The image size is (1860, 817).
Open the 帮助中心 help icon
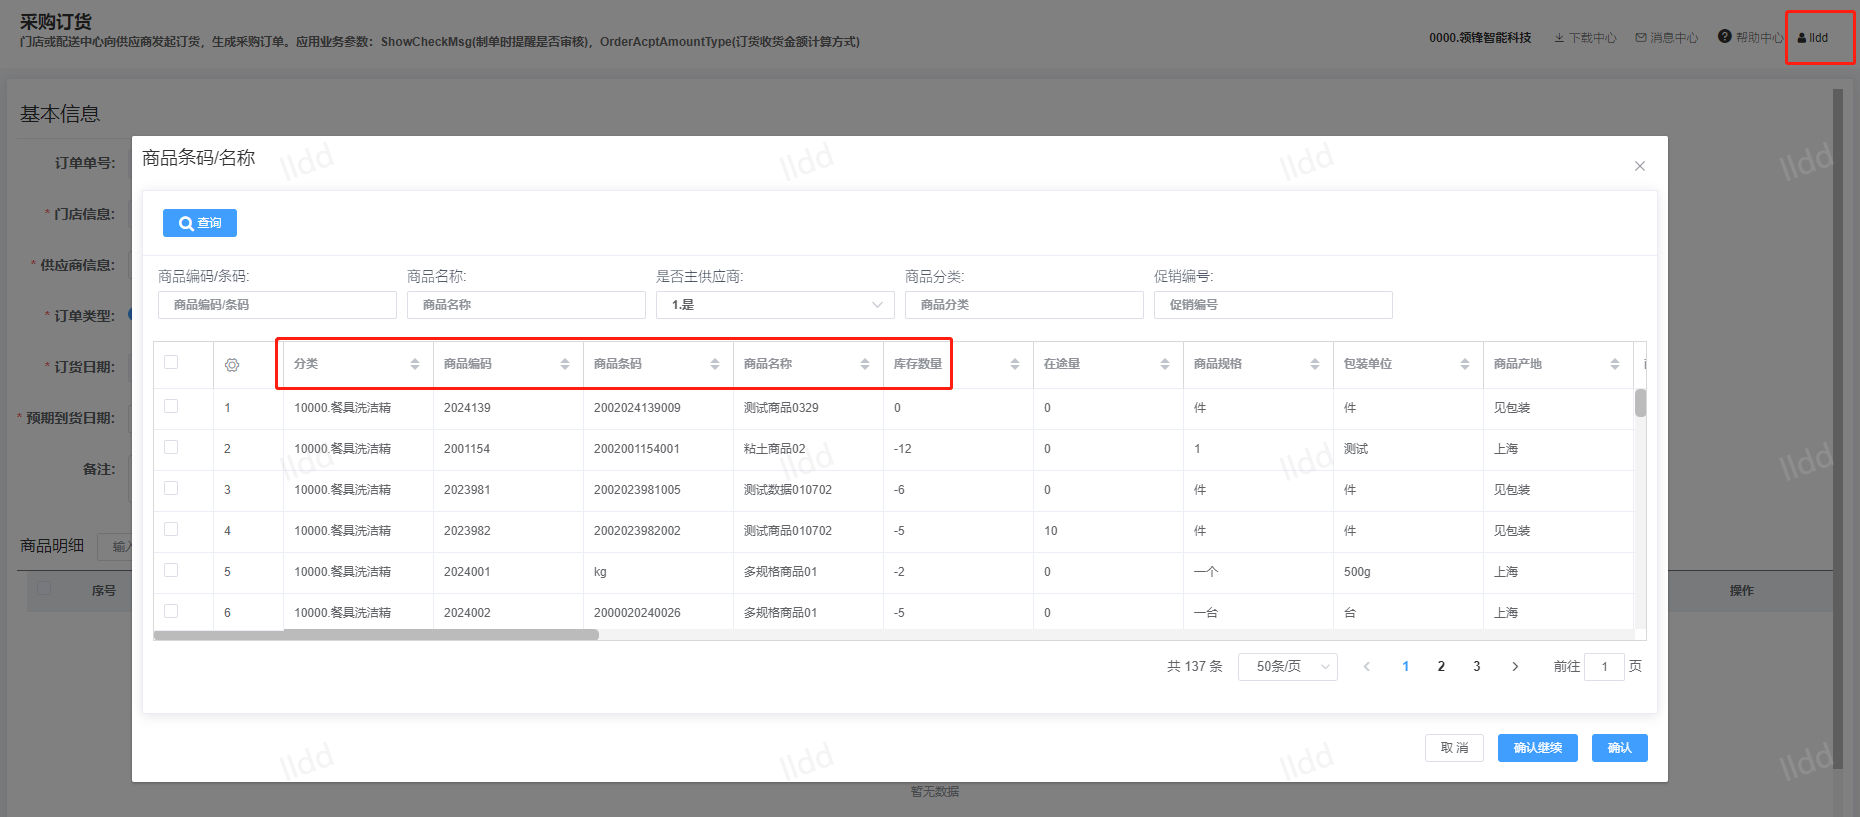click(1725, 37)
